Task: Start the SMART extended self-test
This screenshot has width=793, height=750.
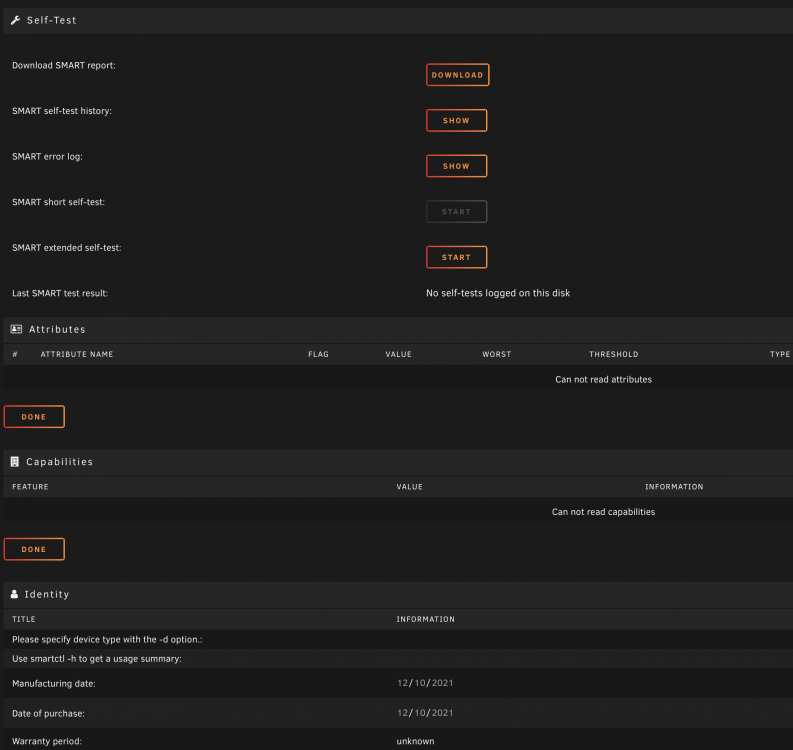Action: click(456, 257)
